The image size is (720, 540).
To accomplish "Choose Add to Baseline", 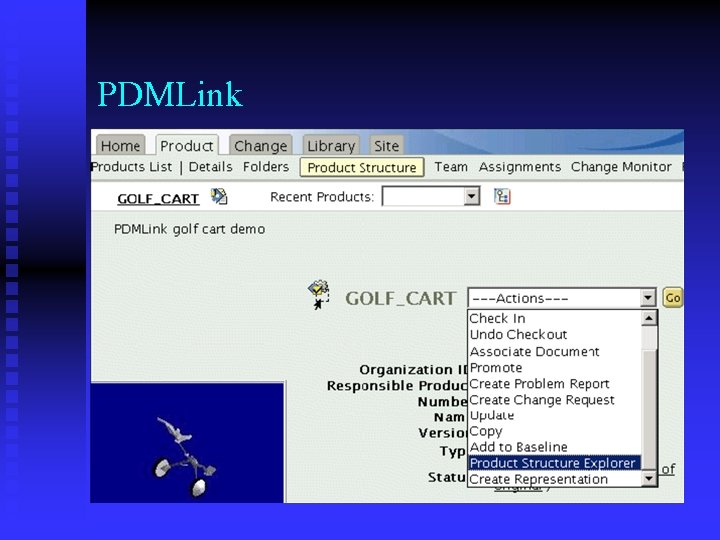I will [554, 447].
